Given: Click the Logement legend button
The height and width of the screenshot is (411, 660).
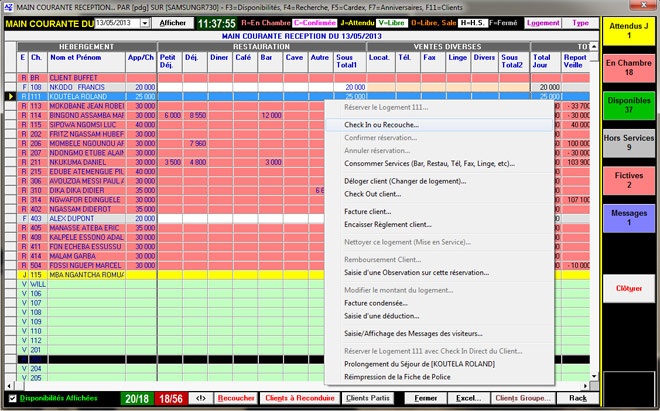Looking at the screenshot, I should point(543,22).
